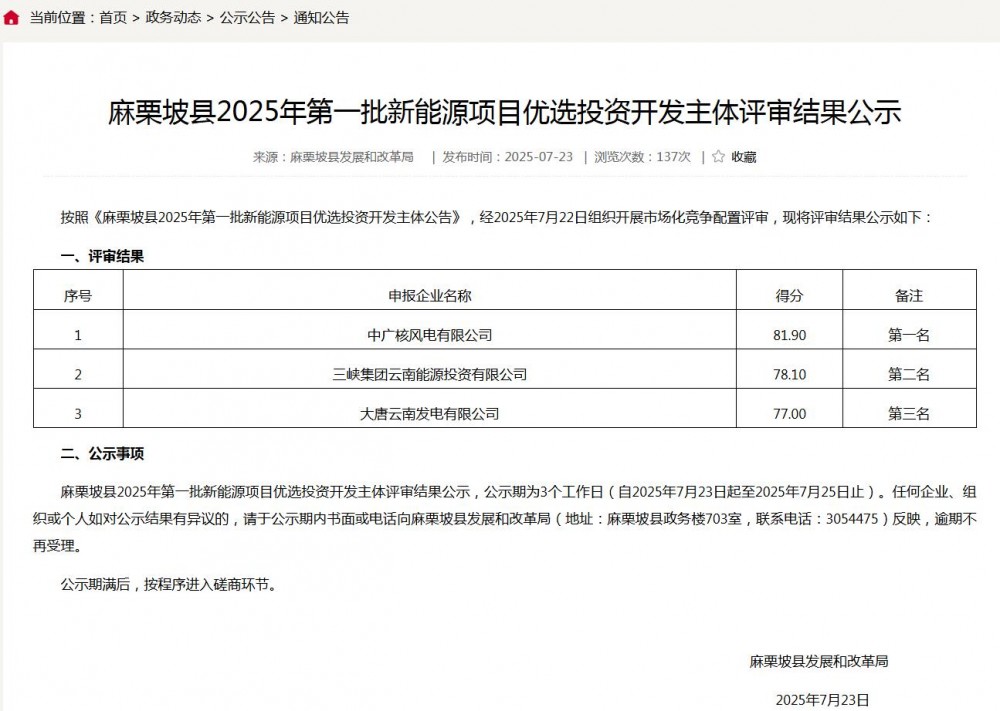Click the source text 来源：麻栗坡县发展和改革局
1000x711 pixels.
click(x=333, y=157)
